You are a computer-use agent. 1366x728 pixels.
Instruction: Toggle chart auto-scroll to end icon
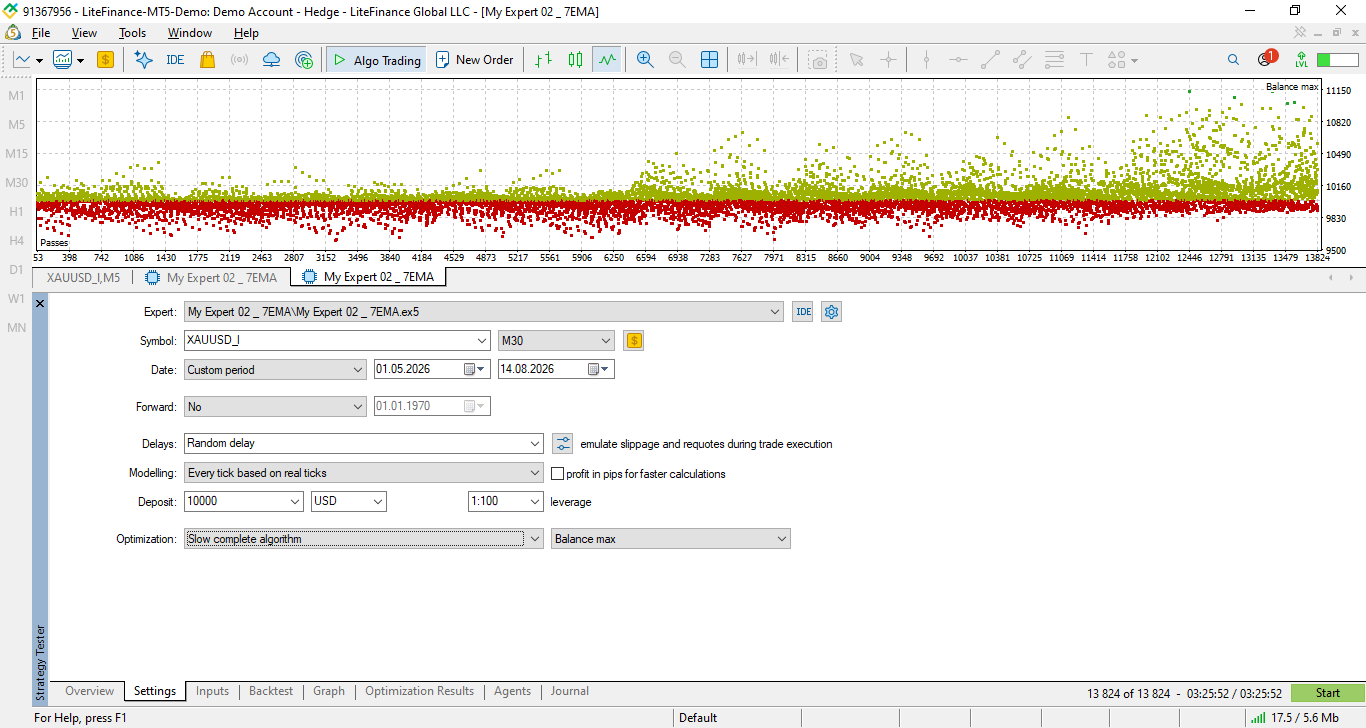(x=747, y=60)
